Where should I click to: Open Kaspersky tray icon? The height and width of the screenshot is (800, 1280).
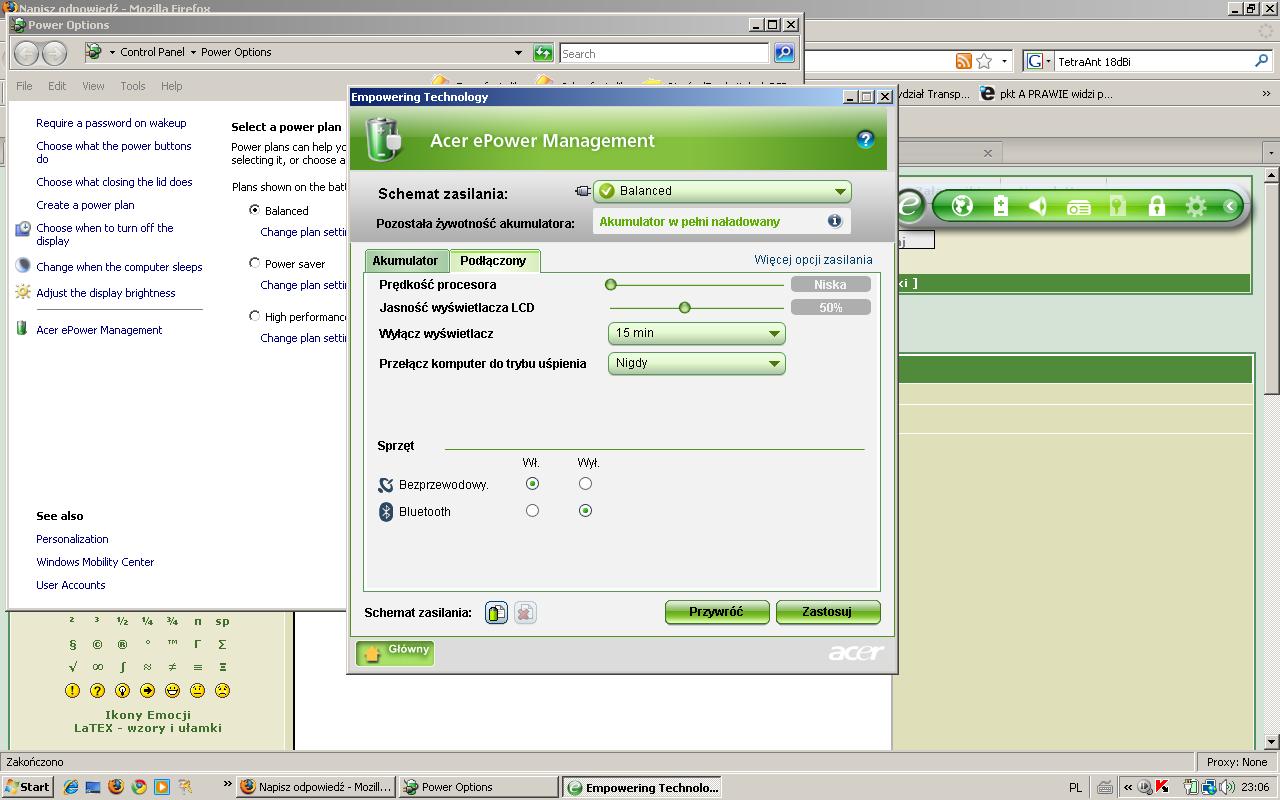point(1162,787)
